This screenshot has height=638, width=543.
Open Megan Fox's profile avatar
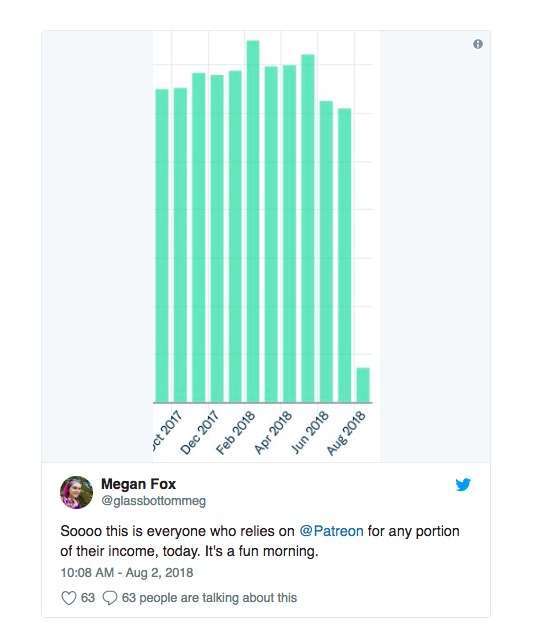click(x=76, y=492)
